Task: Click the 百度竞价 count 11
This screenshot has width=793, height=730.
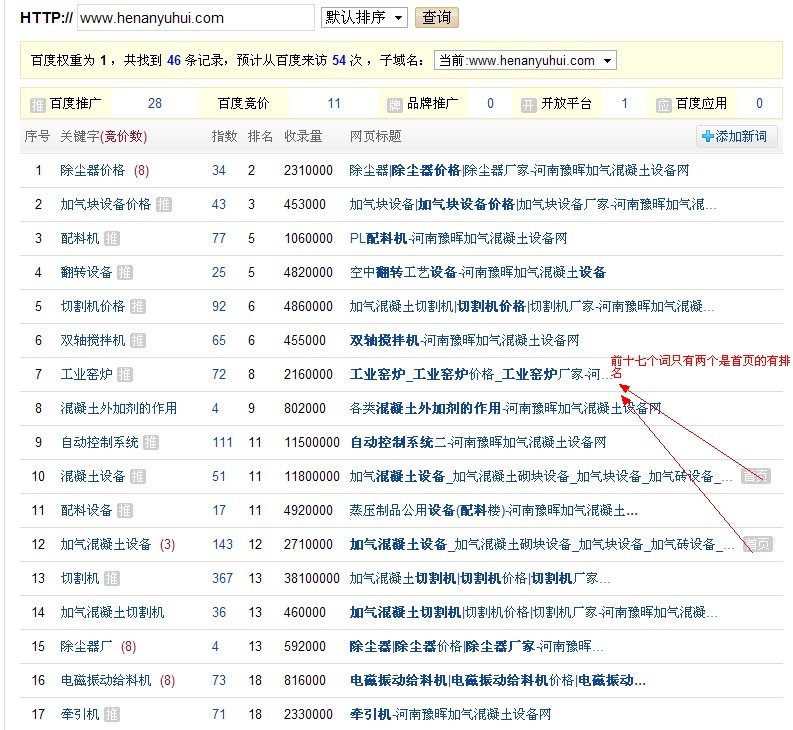Action: (334, 104)
